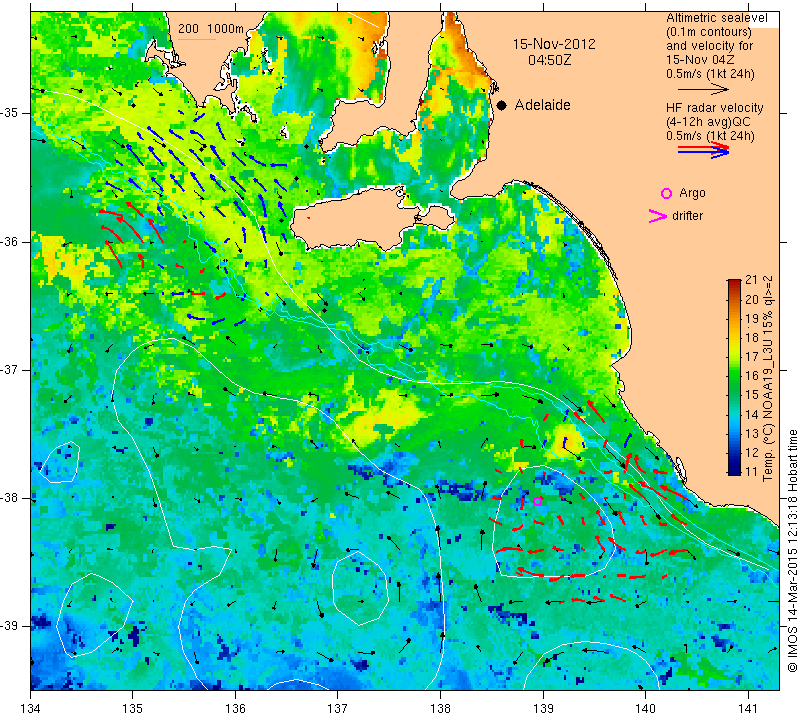Click the longitude '137' axis label
This screenshot has width=800, height=720.
[338, 708]
